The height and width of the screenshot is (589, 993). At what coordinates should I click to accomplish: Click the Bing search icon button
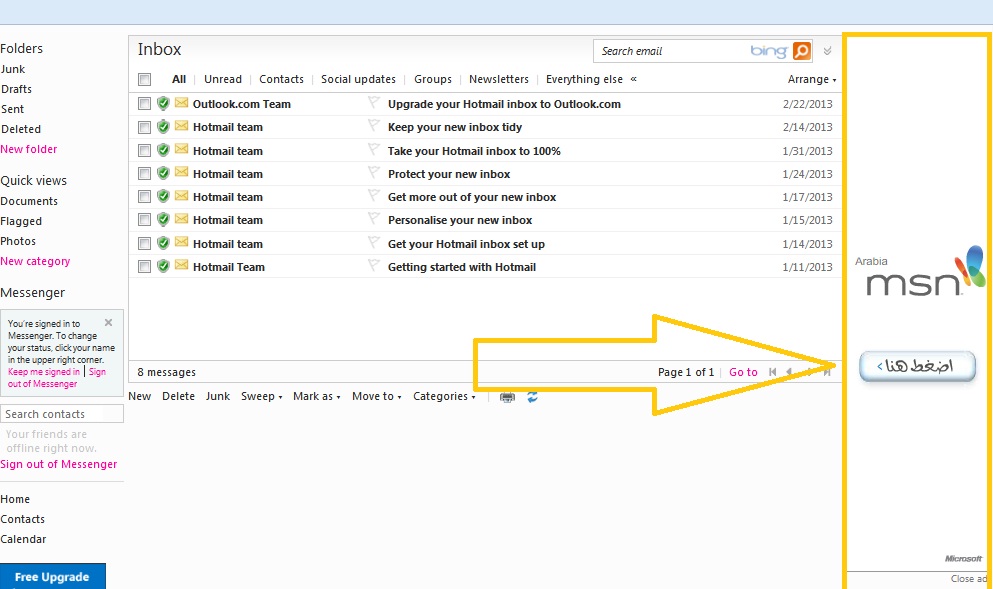(x=802, y=51)
